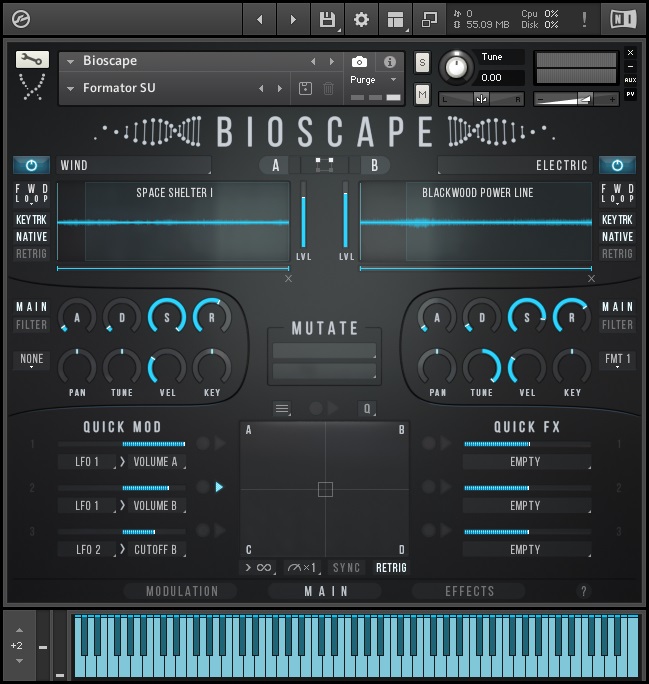Image resolution: width=649 pixels, height=684 pixels.
Task: Open the help question mark icon
Action: point(584,591)
